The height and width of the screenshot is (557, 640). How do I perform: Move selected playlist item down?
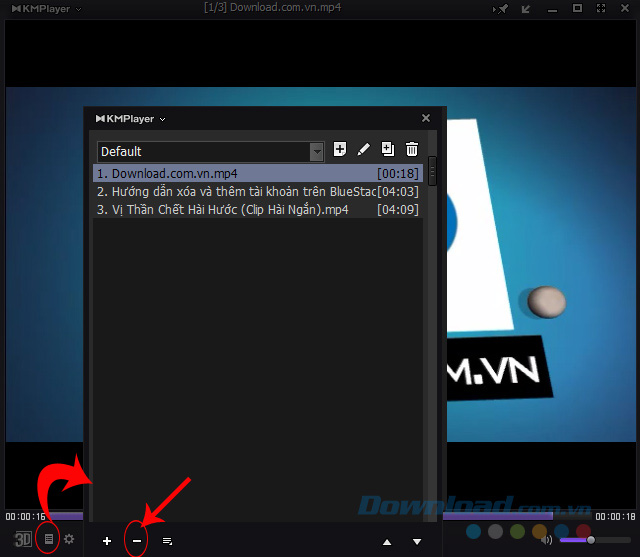pos(417,542)
